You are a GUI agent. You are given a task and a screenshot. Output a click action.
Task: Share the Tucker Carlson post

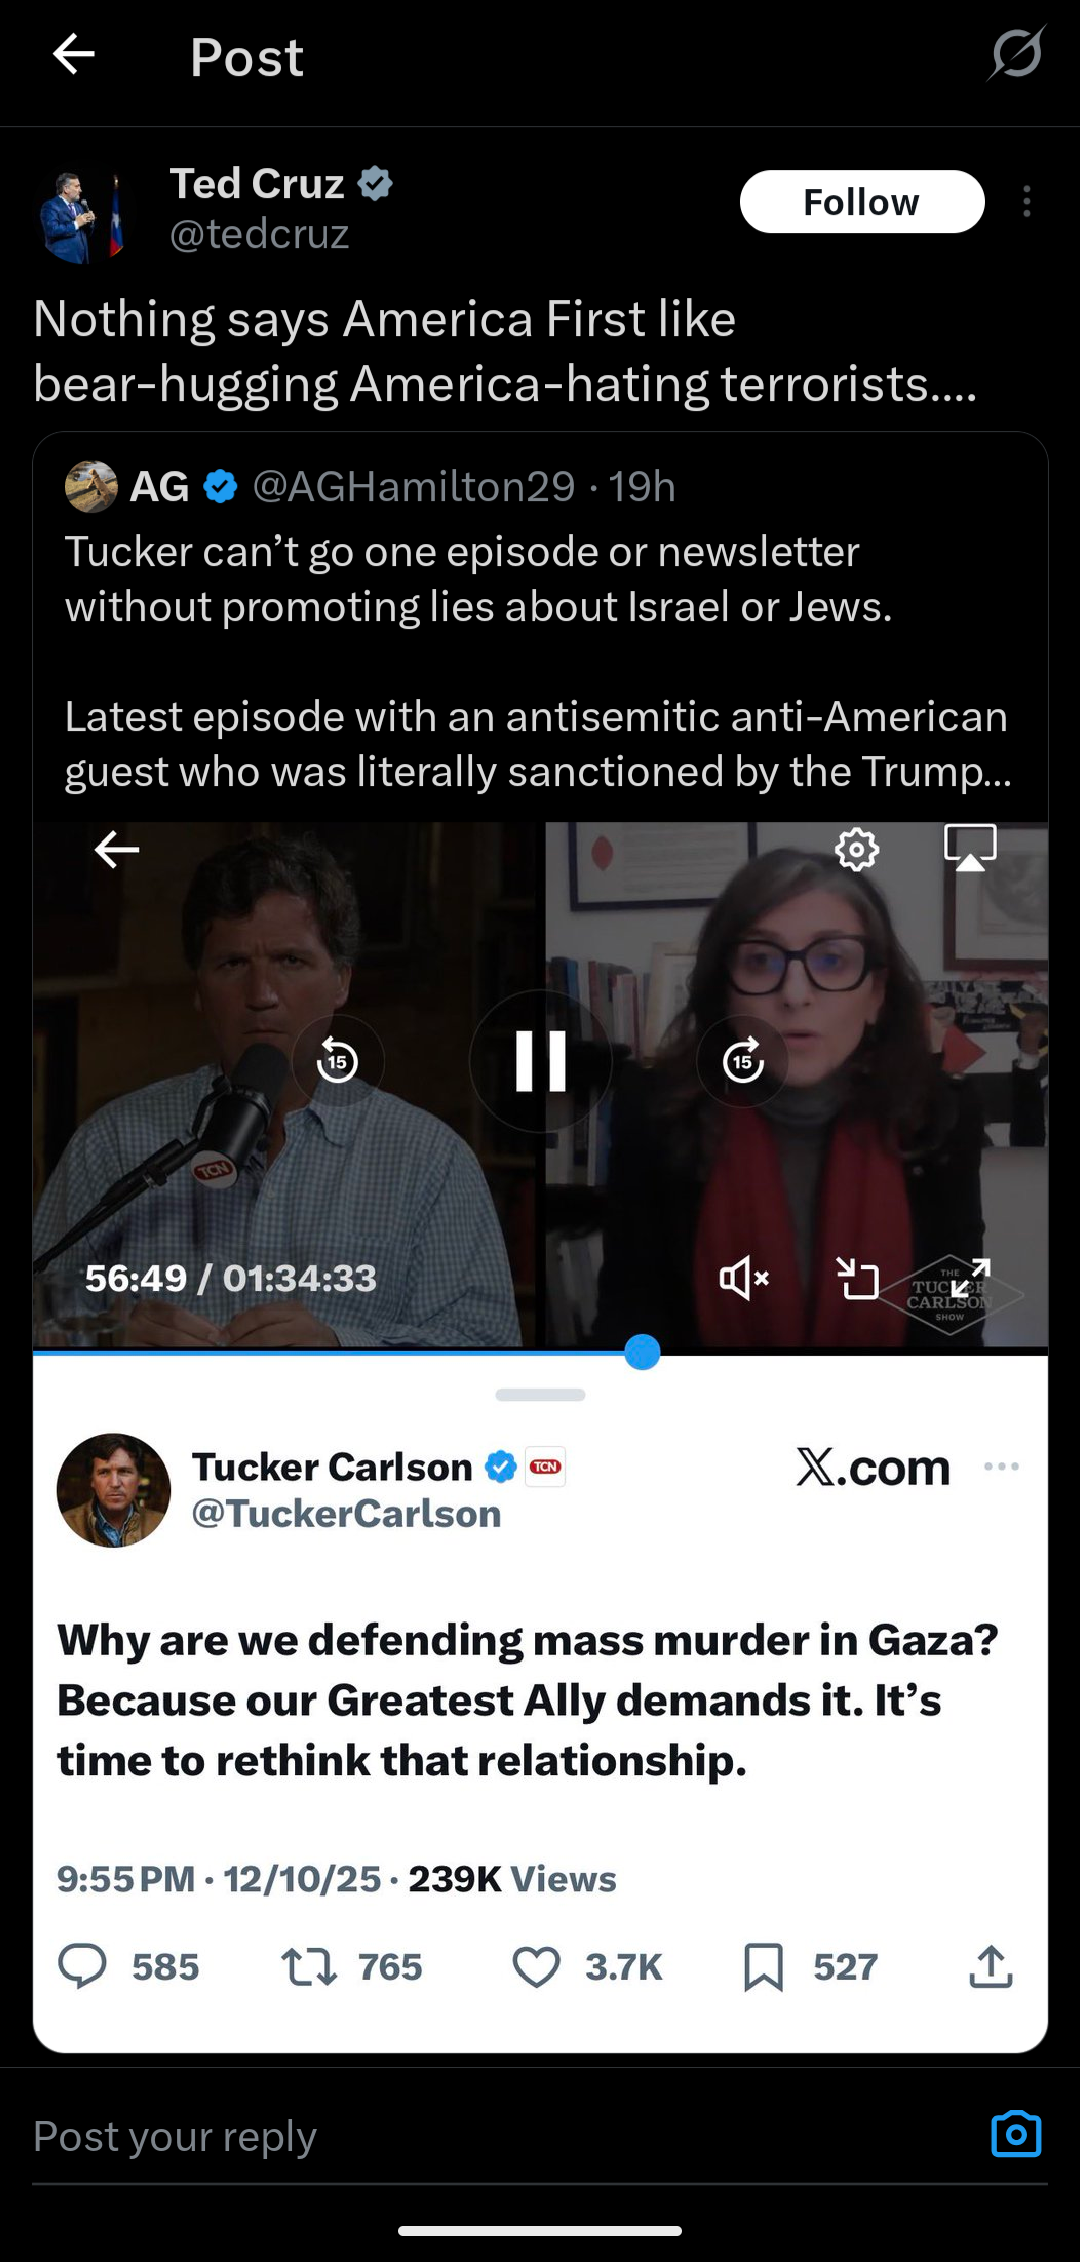coord(991,1966)
